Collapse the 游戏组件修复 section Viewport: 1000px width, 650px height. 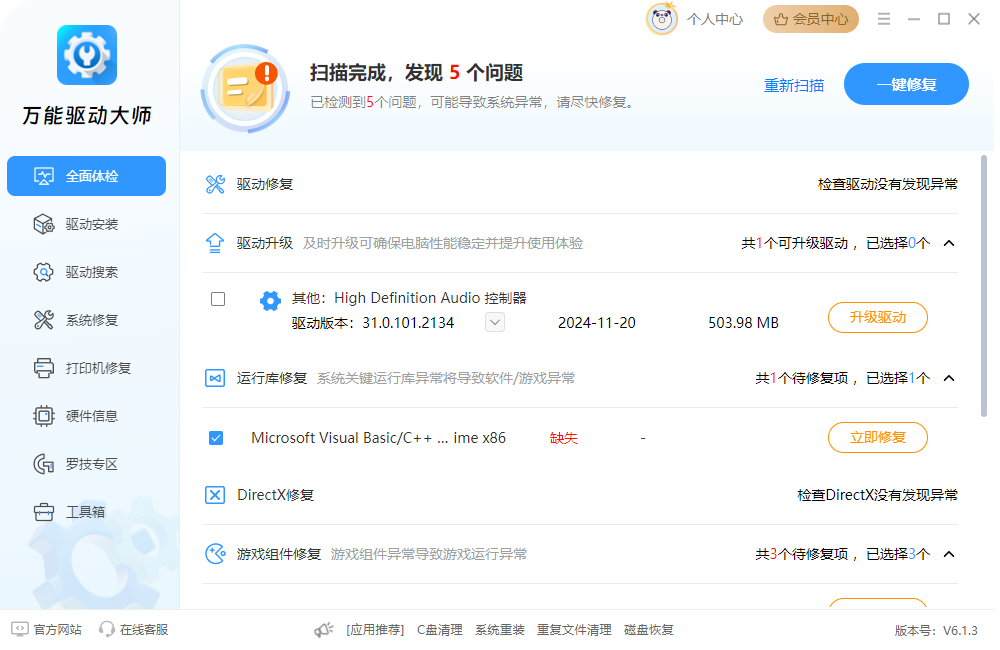[x=949, y=554]
